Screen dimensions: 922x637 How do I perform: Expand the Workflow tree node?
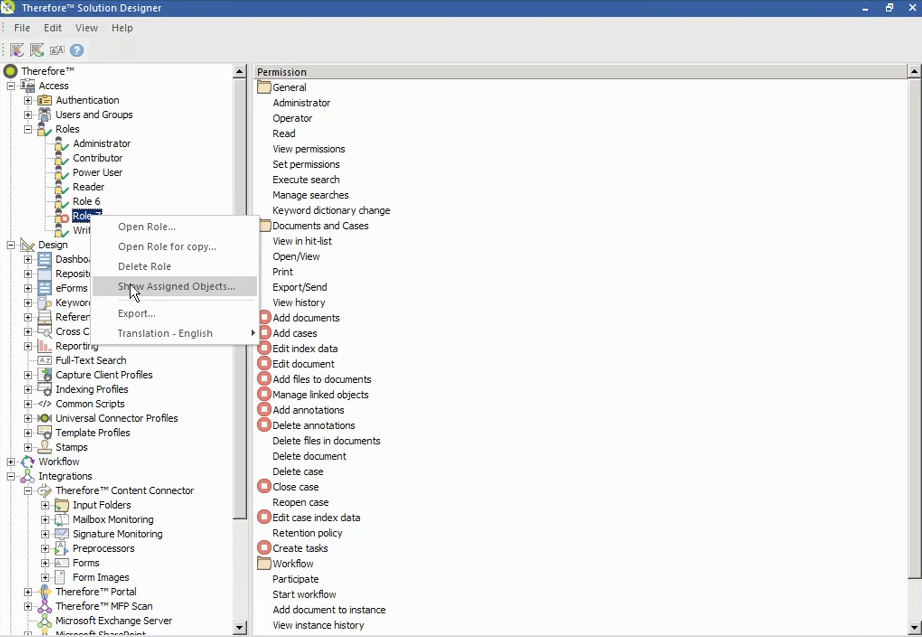coord(10,461)
